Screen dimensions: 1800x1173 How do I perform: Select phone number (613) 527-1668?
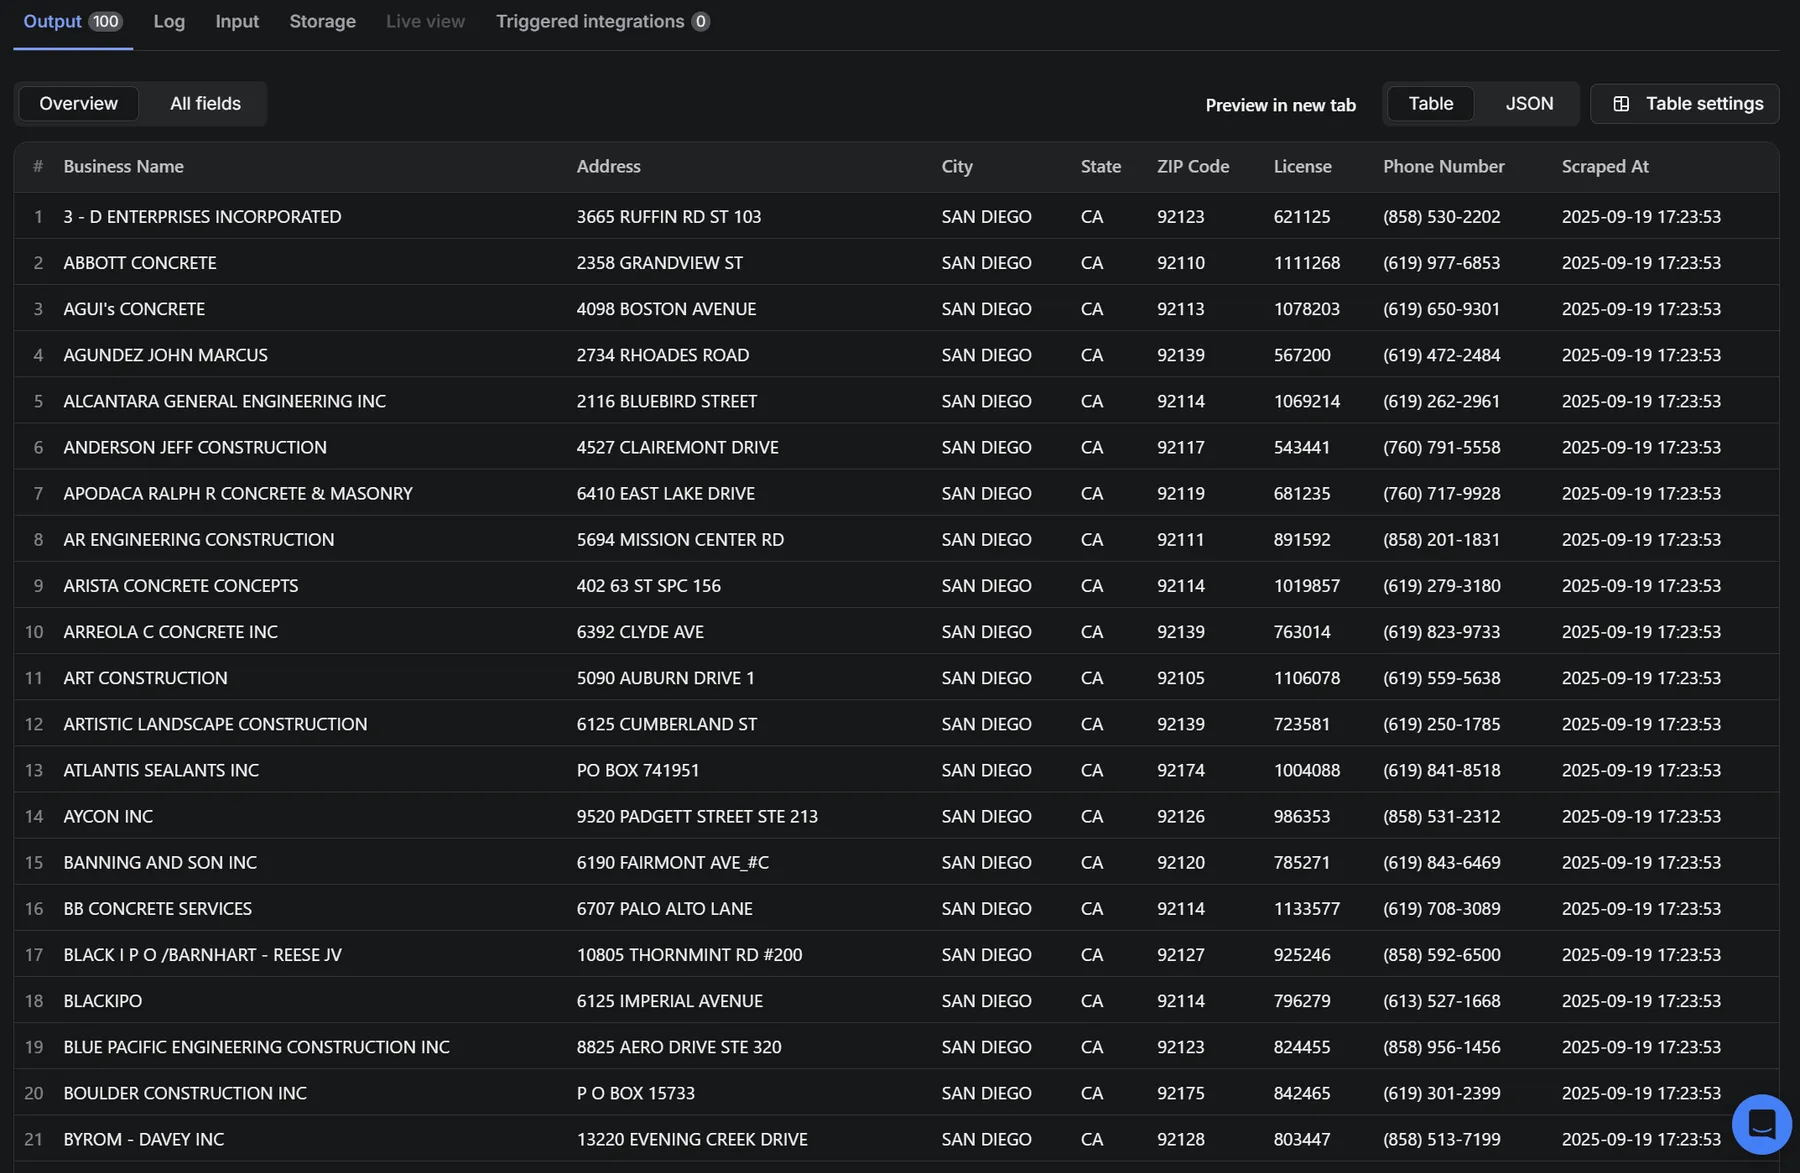(1441, 1000)
